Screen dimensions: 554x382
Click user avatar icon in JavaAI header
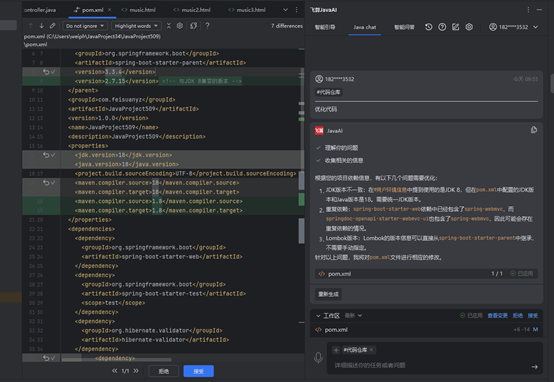[x=493, y=27]
